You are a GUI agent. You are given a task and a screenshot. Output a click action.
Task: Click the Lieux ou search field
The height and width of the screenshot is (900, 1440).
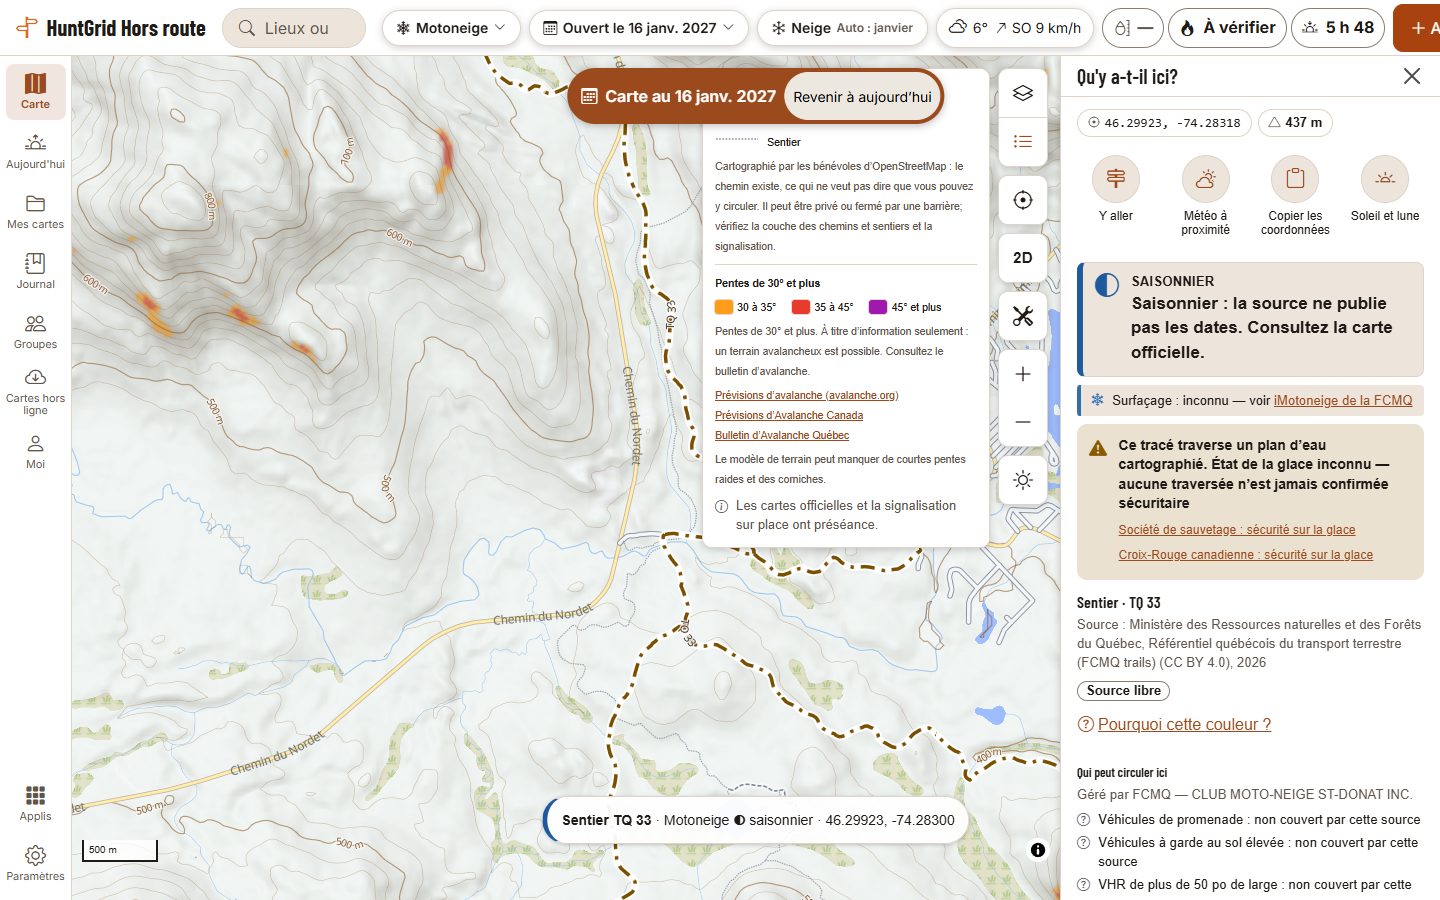click(x=294, y=28)
